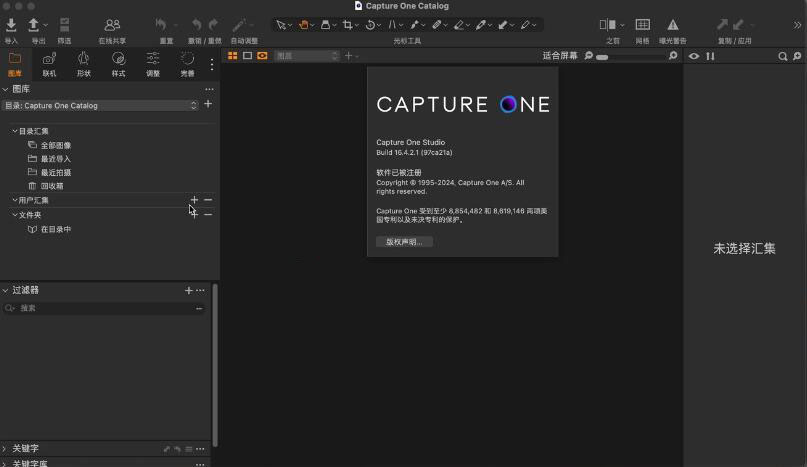
Task: Click the Copyright notice (版权声明...) button
Action: coord(405,242)
